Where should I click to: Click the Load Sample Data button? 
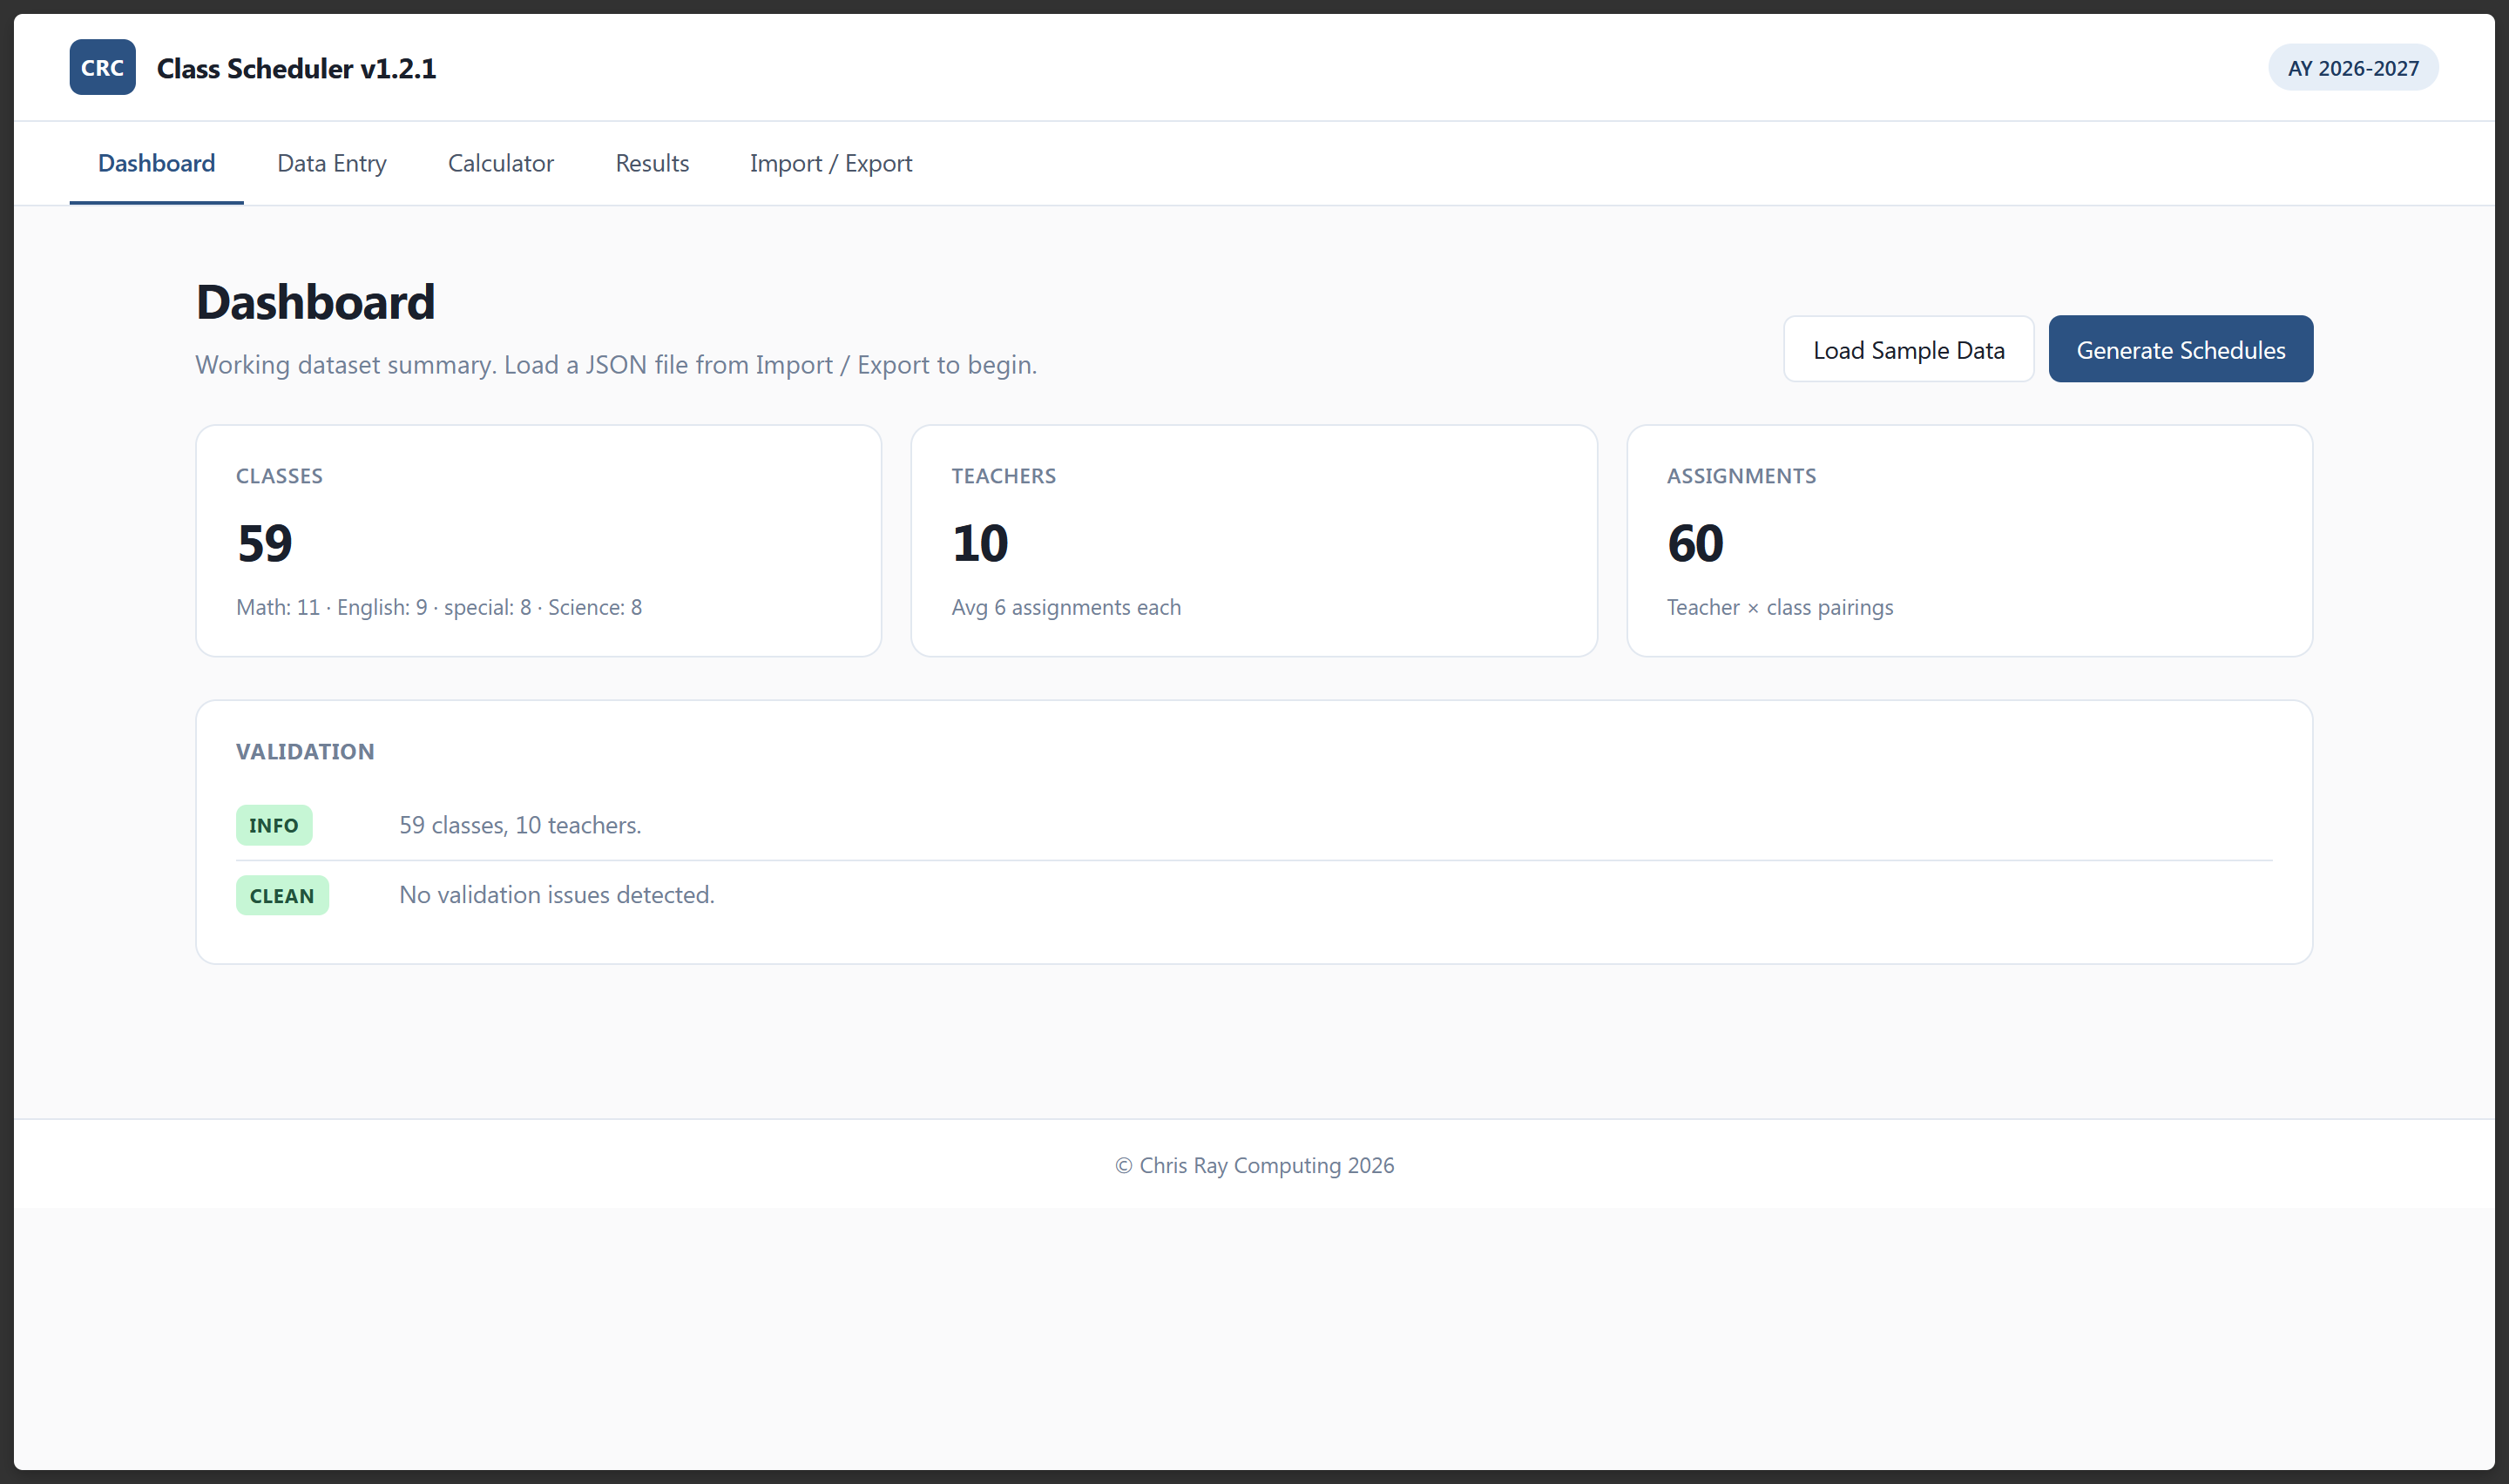[x=1908, y=349]
